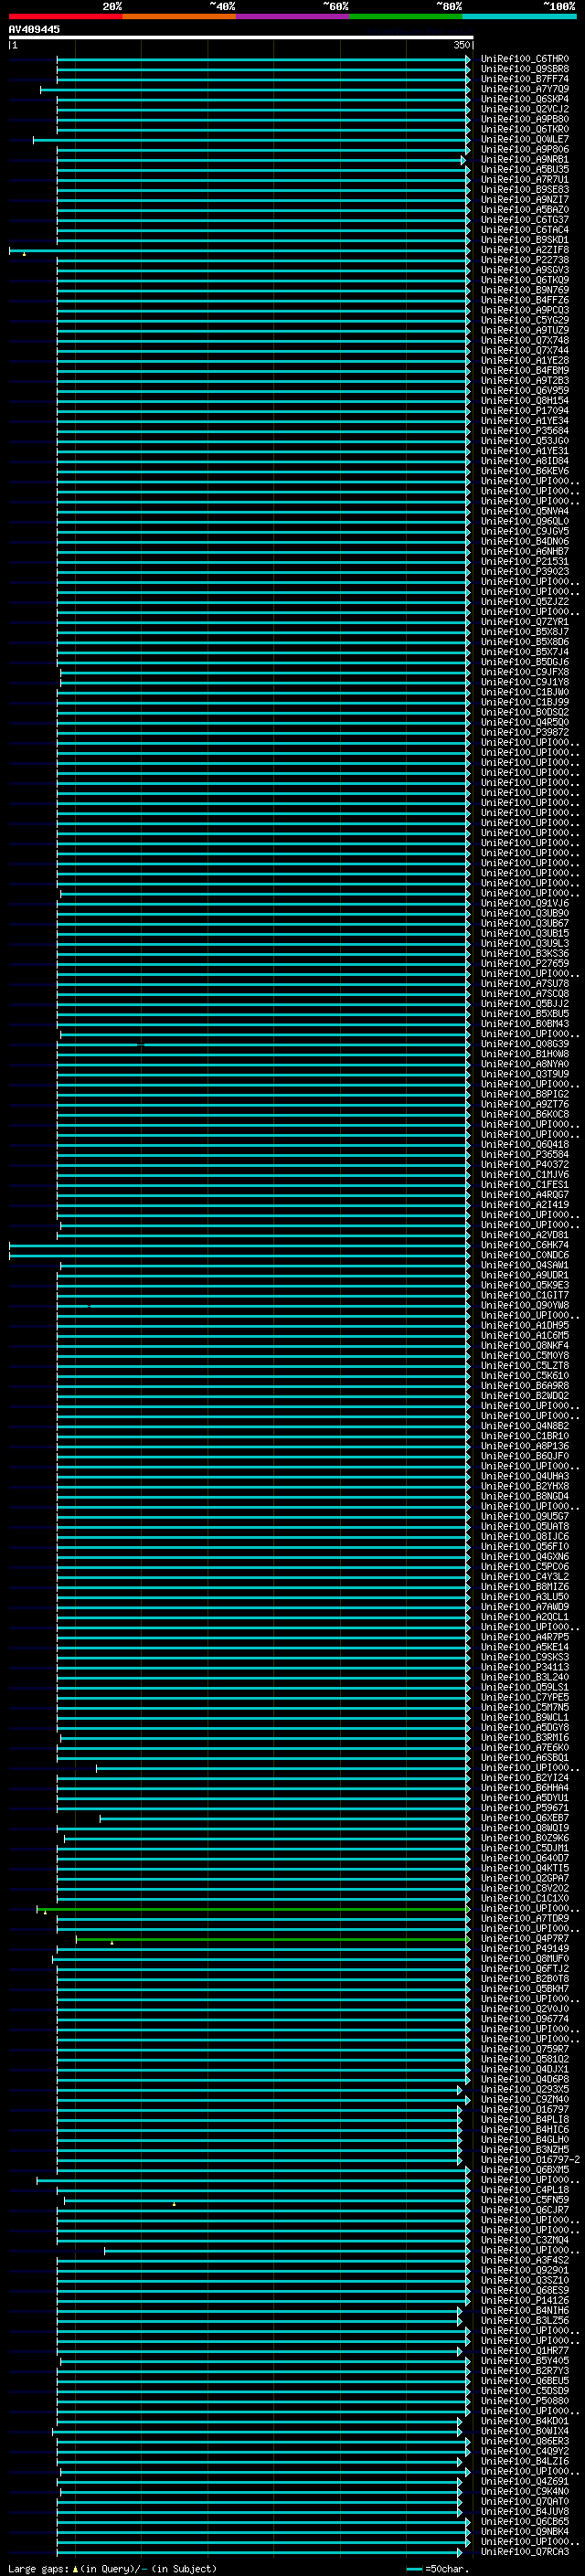
Task: Select the UniRef100_C5YG29 label
Action: (x=525, y=320)
